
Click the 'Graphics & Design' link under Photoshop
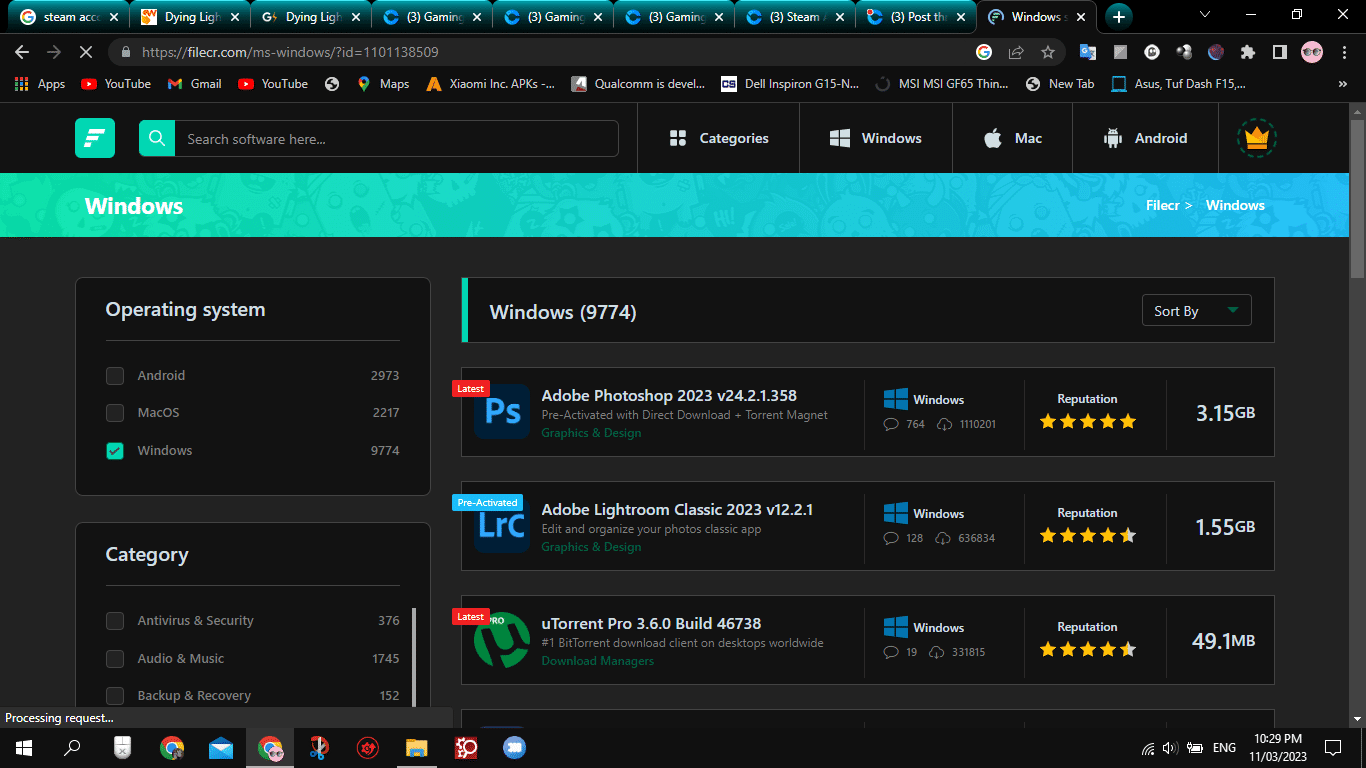[x=591, y=433]
